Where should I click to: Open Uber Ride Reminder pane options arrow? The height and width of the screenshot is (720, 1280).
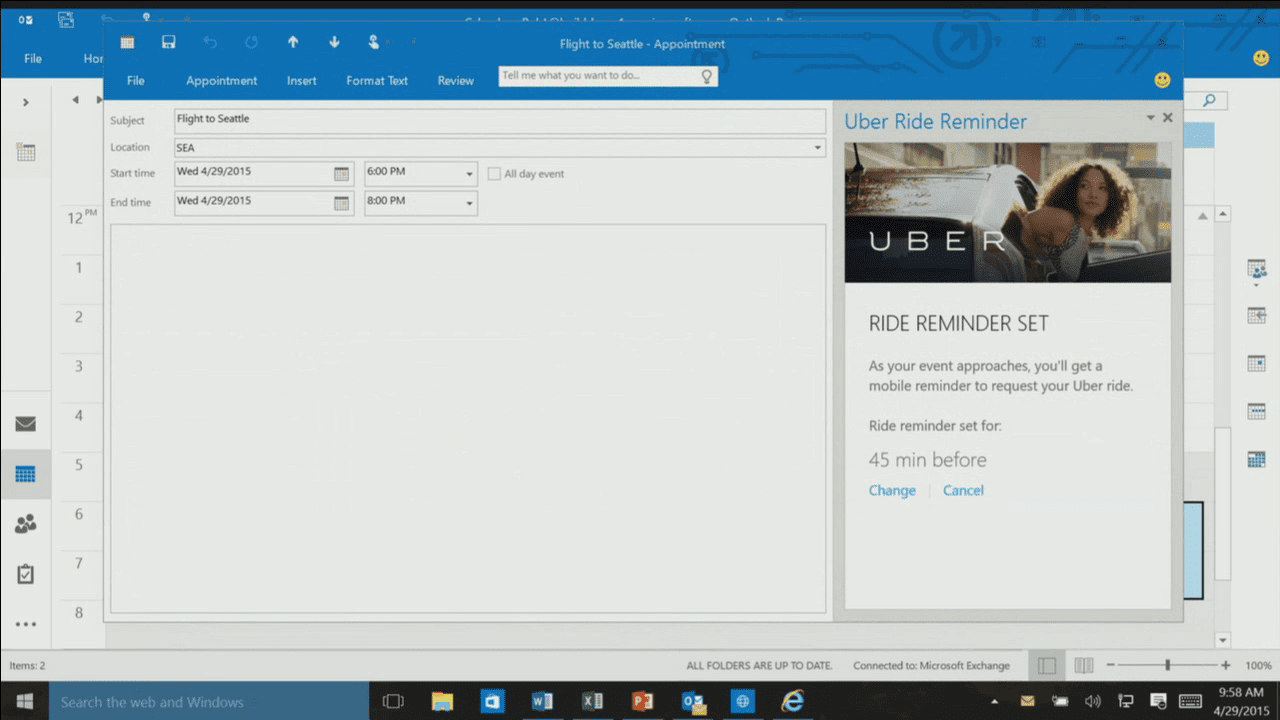click(1150, 118)
